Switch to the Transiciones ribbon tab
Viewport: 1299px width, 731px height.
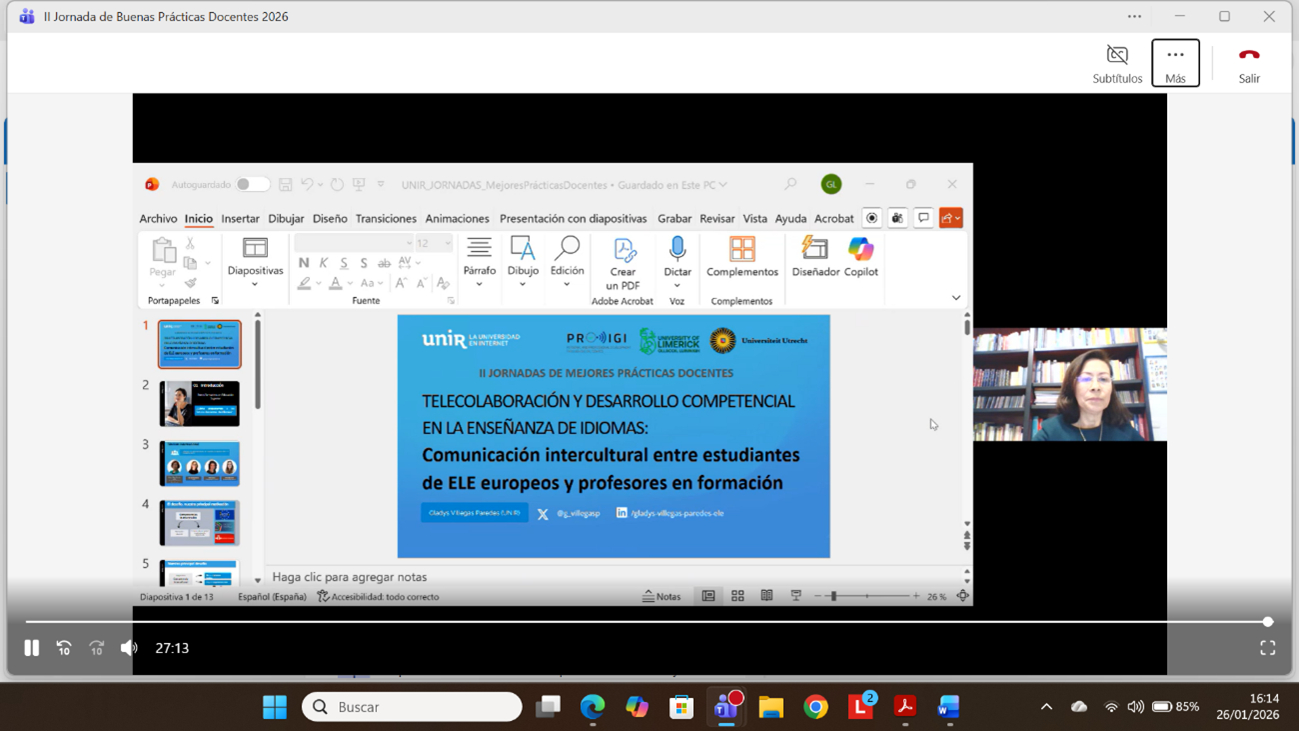pyautogui.click(x=386, y=218)
